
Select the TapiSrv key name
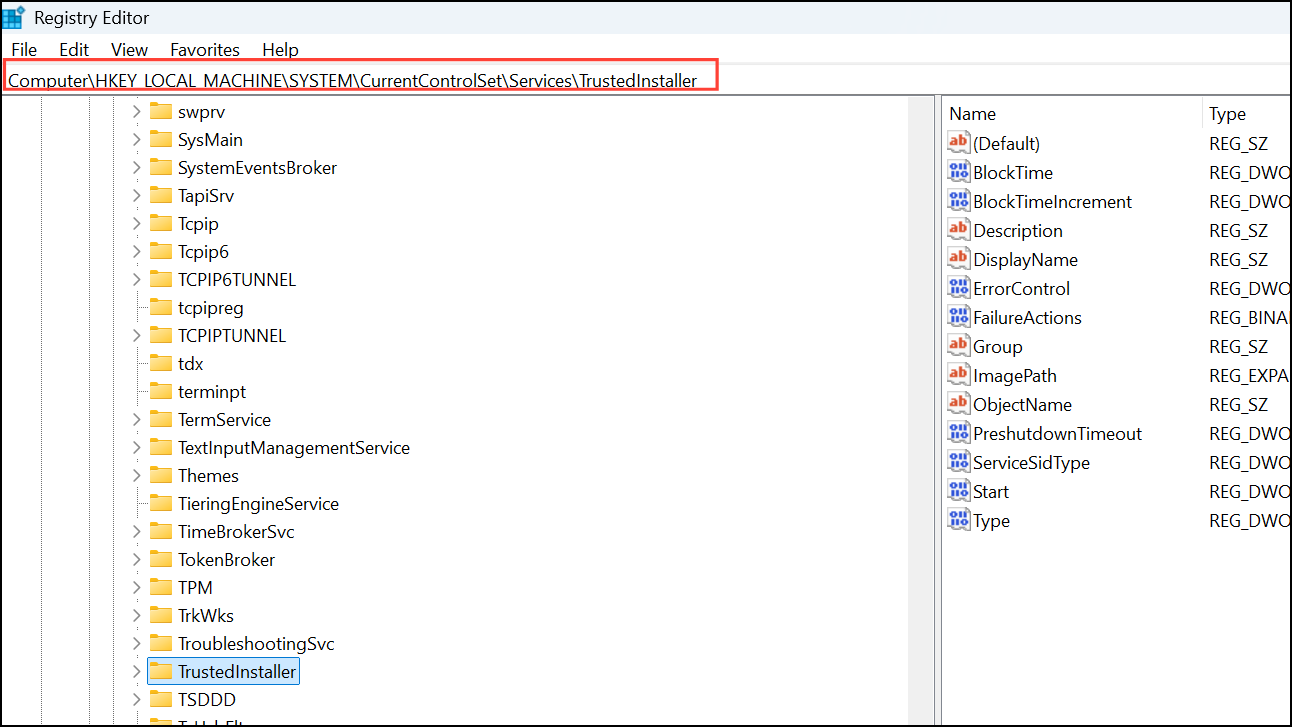point(206,196)
